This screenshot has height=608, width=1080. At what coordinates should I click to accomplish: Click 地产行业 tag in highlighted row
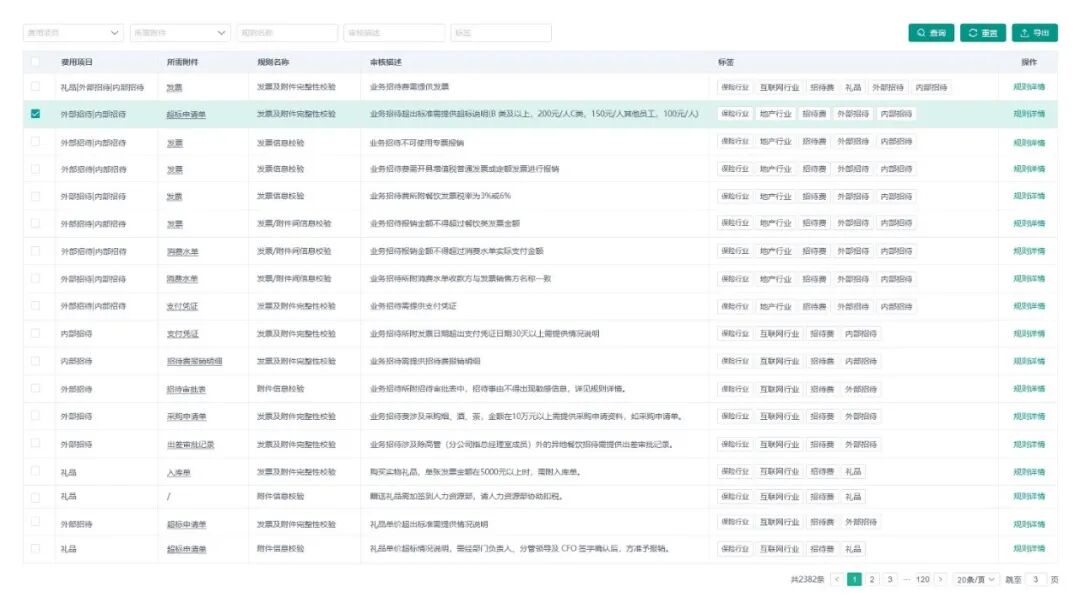pyautogui.click(x=776, y=114)
